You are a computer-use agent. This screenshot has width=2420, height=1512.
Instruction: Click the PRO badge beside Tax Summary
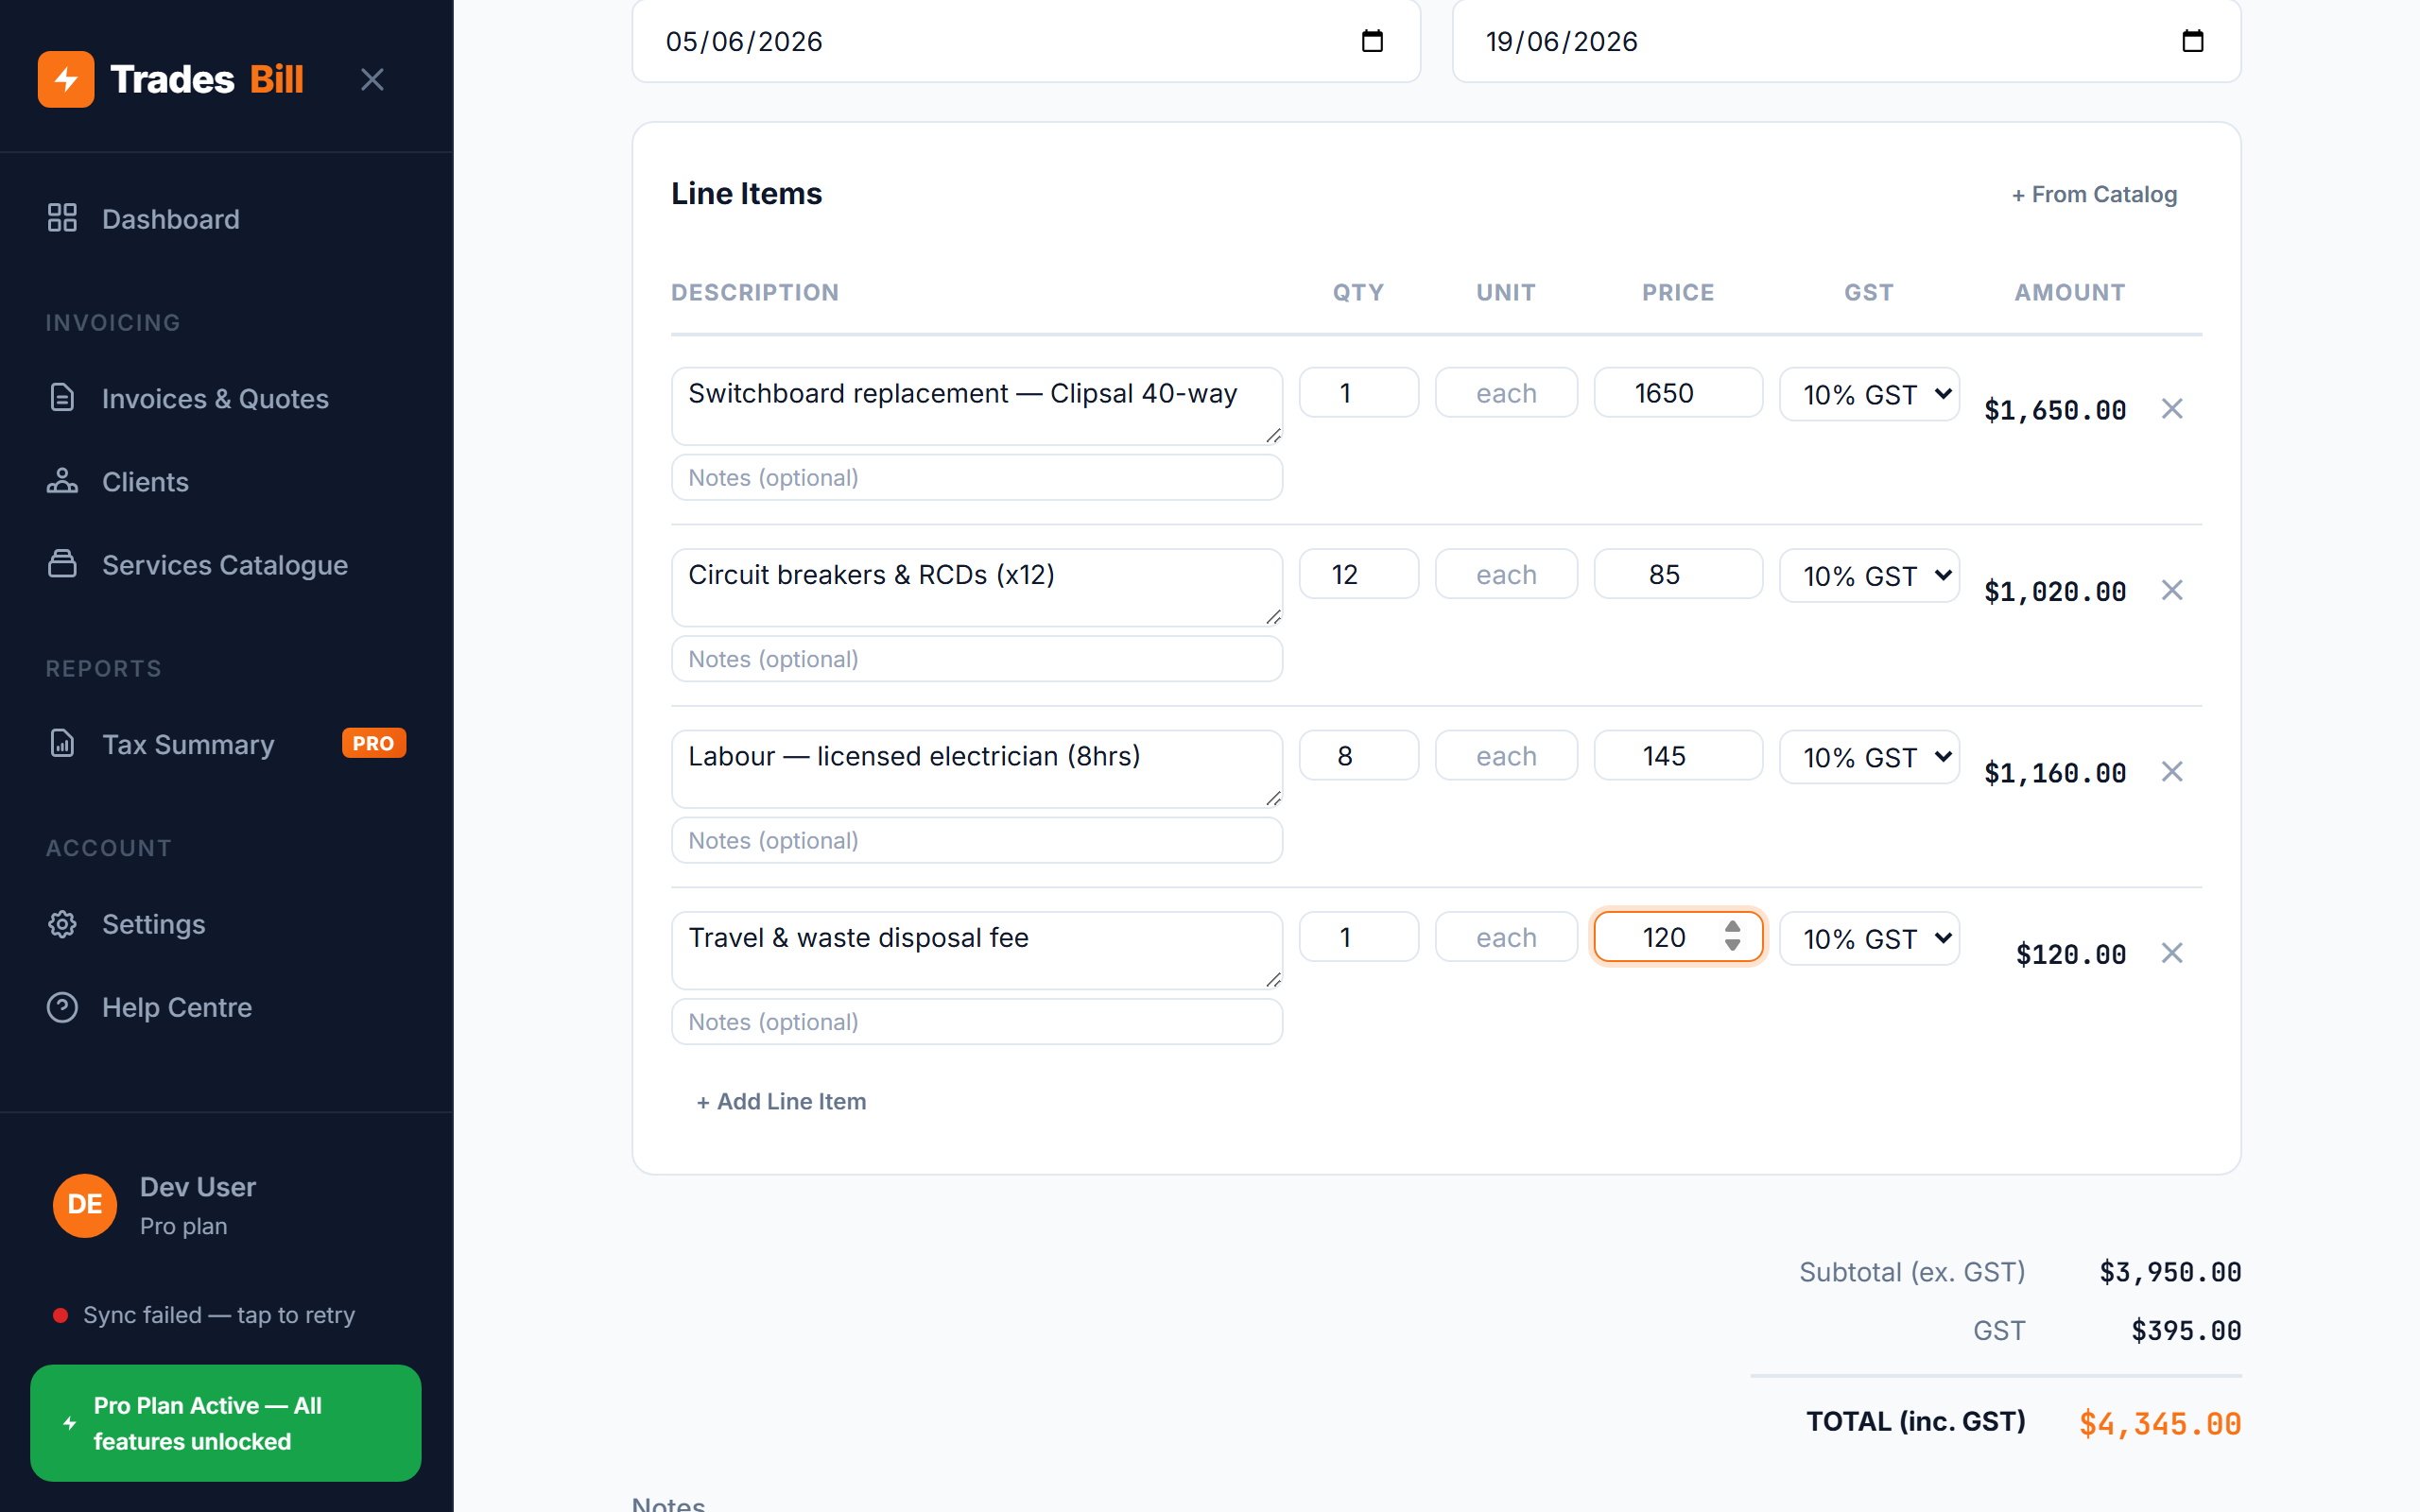(374, 743)
